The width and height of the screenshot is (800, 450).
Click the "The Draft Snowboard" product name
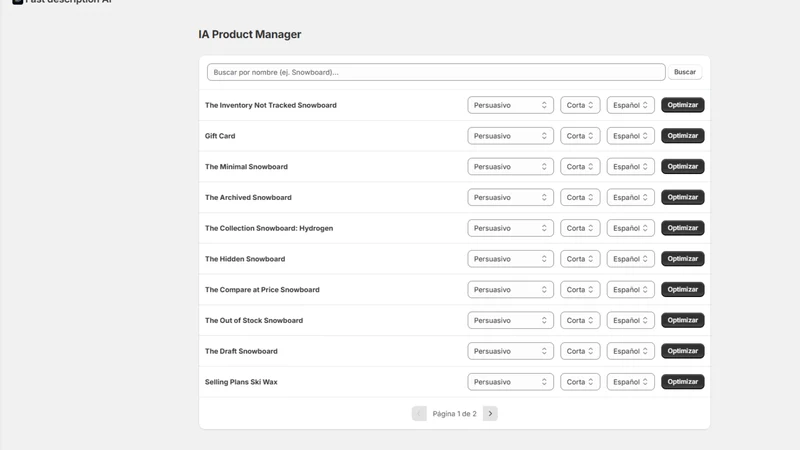[241, 351]
